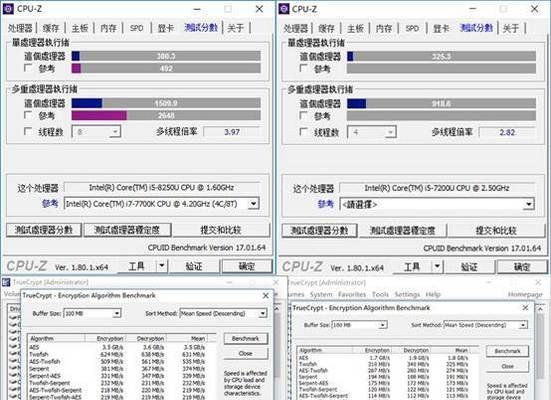This screenshot has height=400, width=551.
Task: Click the CPU-Z logo icon in left window title
Action: pyautogui.click(x=8, y=9)
